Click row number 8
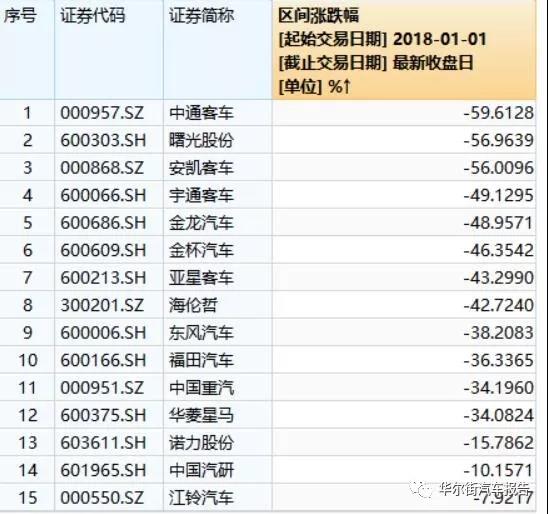548x514 pixels. (28, 305)
